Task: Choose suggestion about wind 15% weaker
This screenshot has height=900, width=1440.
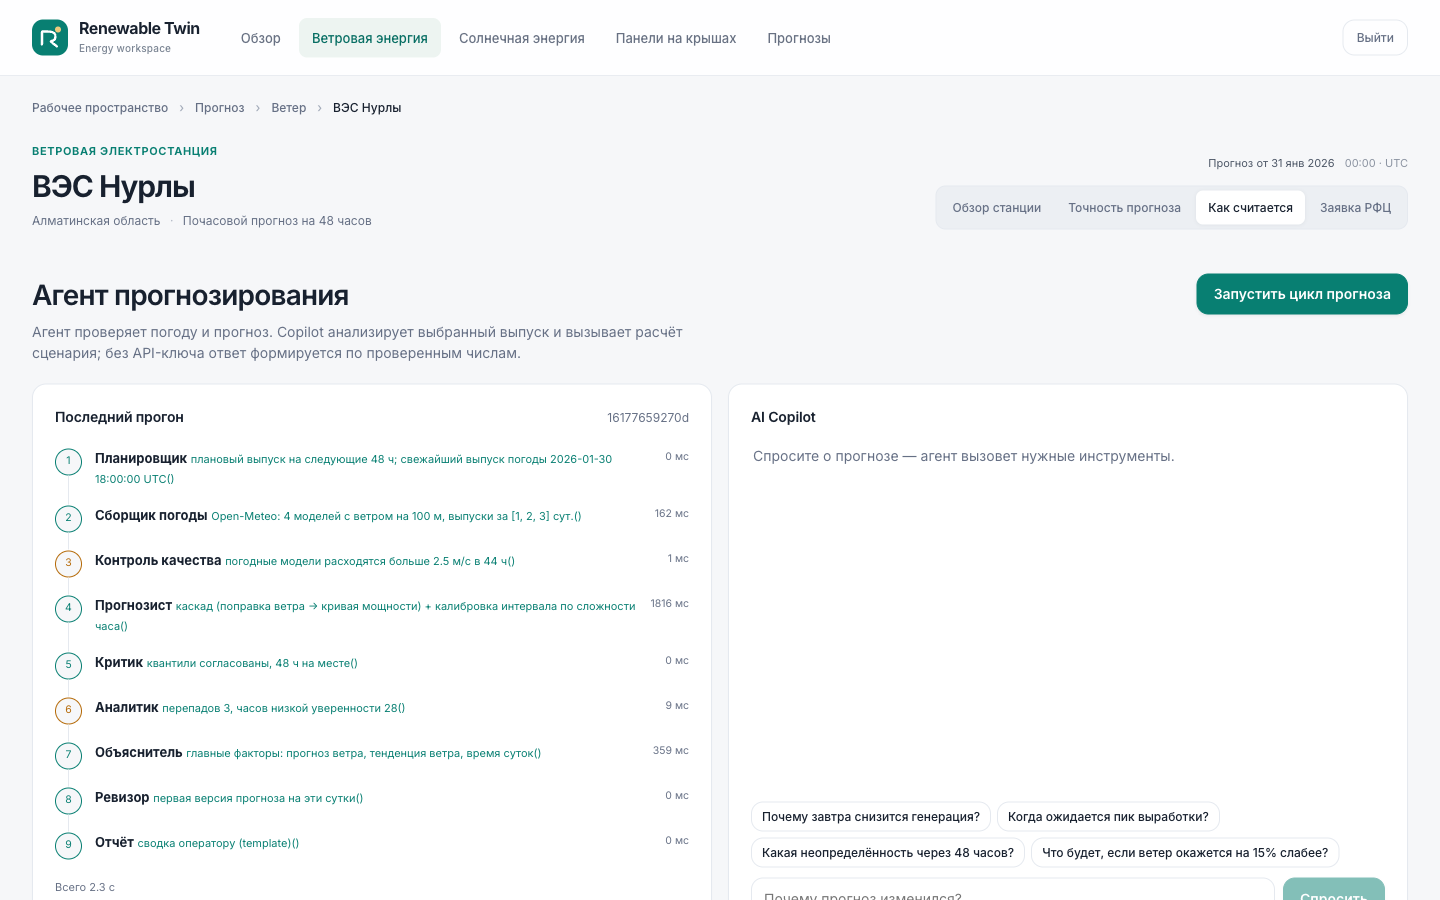Action: [x=1185, y=853]
